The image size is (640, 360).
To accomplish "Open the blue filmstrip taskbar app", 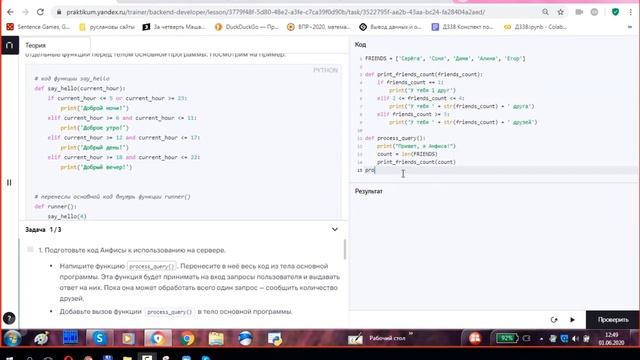I will point(70,338).
